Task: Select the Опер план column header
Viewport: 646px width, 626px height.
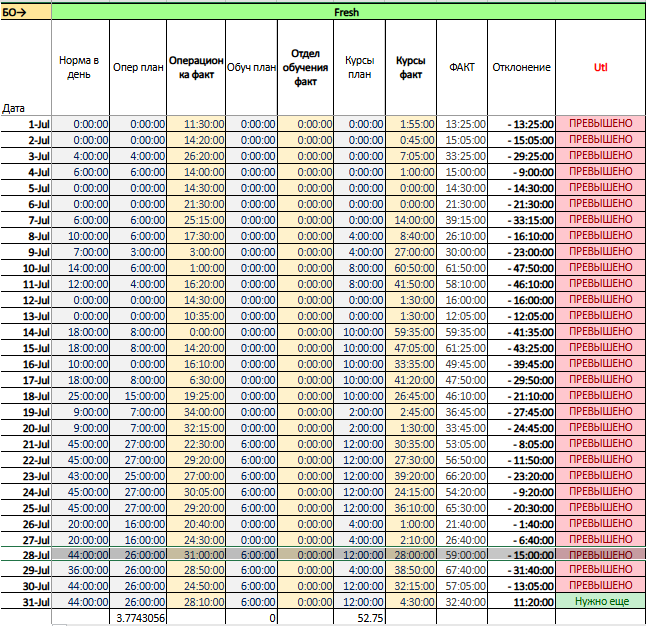Action: pyautogui.click(x=138, y=68)
